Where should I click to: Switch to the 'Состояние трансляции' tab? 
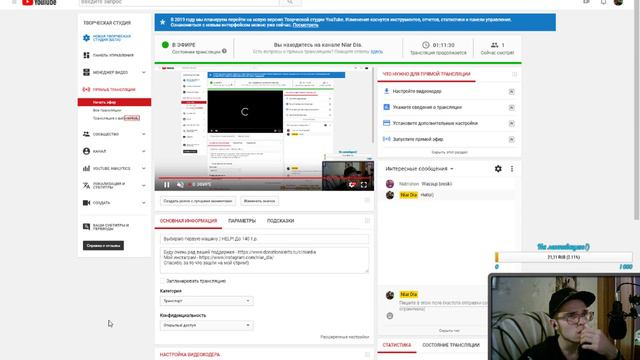tap(451, 345)
